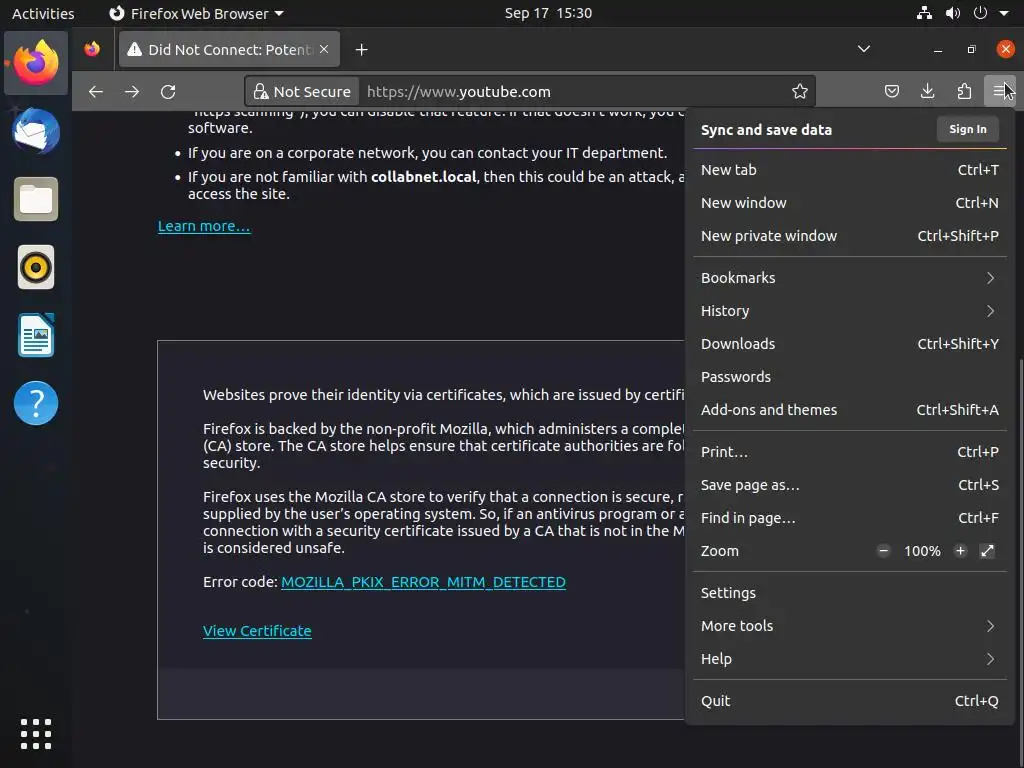Quit Firefox from the menu
The width and height of the screenshot is (1024, 768).
click(850, 701)
